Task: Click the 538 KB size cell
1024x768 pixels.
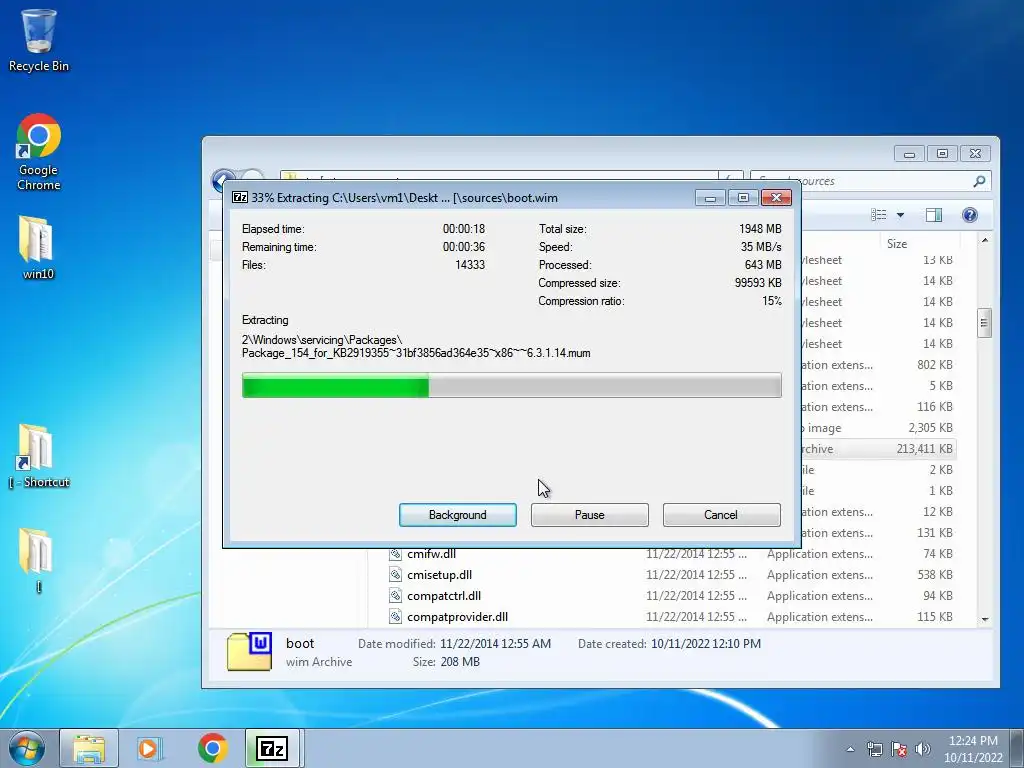Action: click(935, 575)
